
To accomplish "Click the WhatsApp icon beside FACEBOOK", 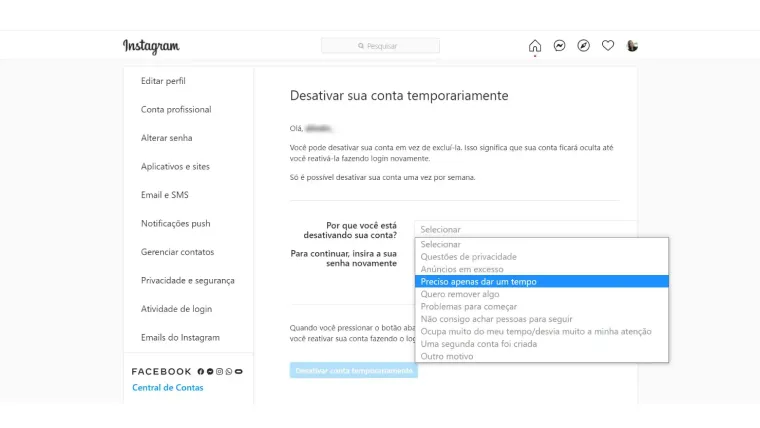I will tap(229, 371).
